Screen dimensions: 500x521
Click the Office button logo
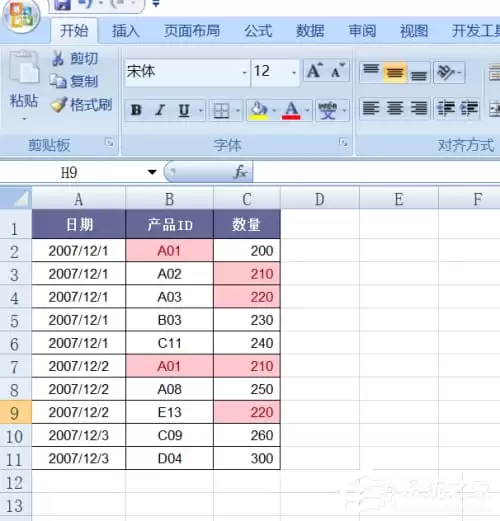coord(21,16)
